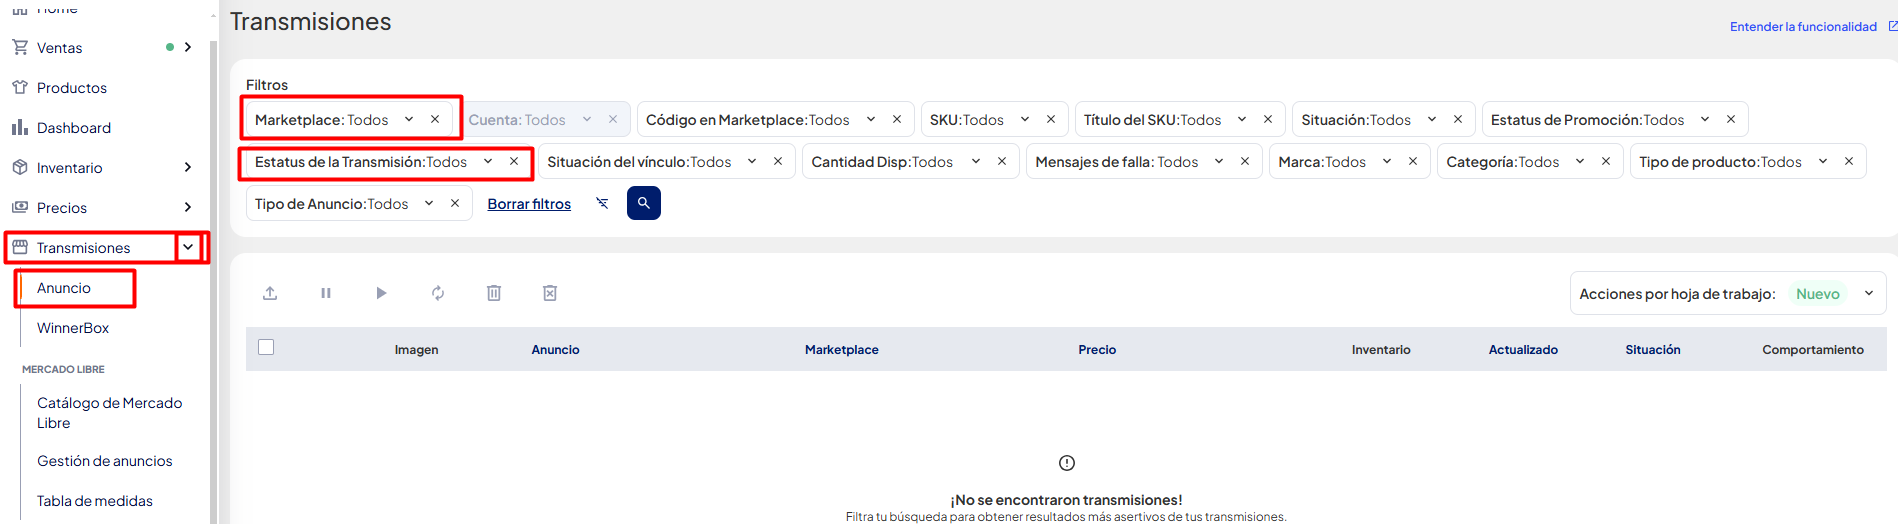The image size is (1898, 524).
Task: Click the pause transmissions icon
Action: (x=326, y=293)
